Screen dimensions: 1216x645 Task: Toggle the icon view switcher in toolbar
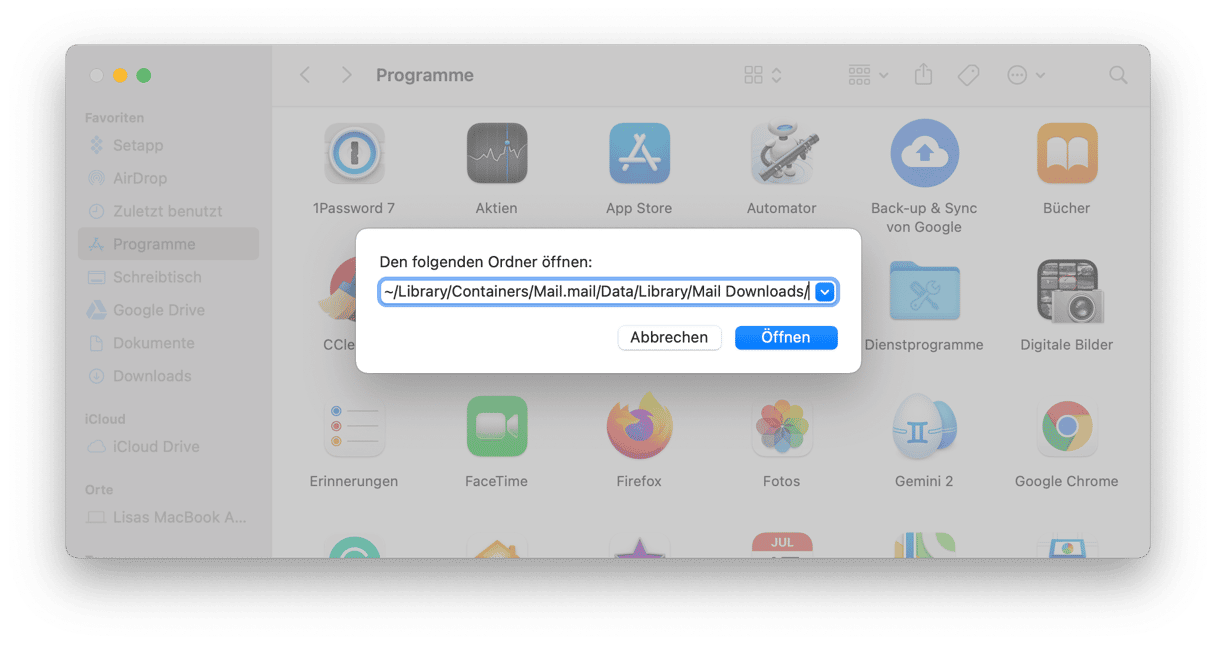pyautogui.click(x=763, y=75)
